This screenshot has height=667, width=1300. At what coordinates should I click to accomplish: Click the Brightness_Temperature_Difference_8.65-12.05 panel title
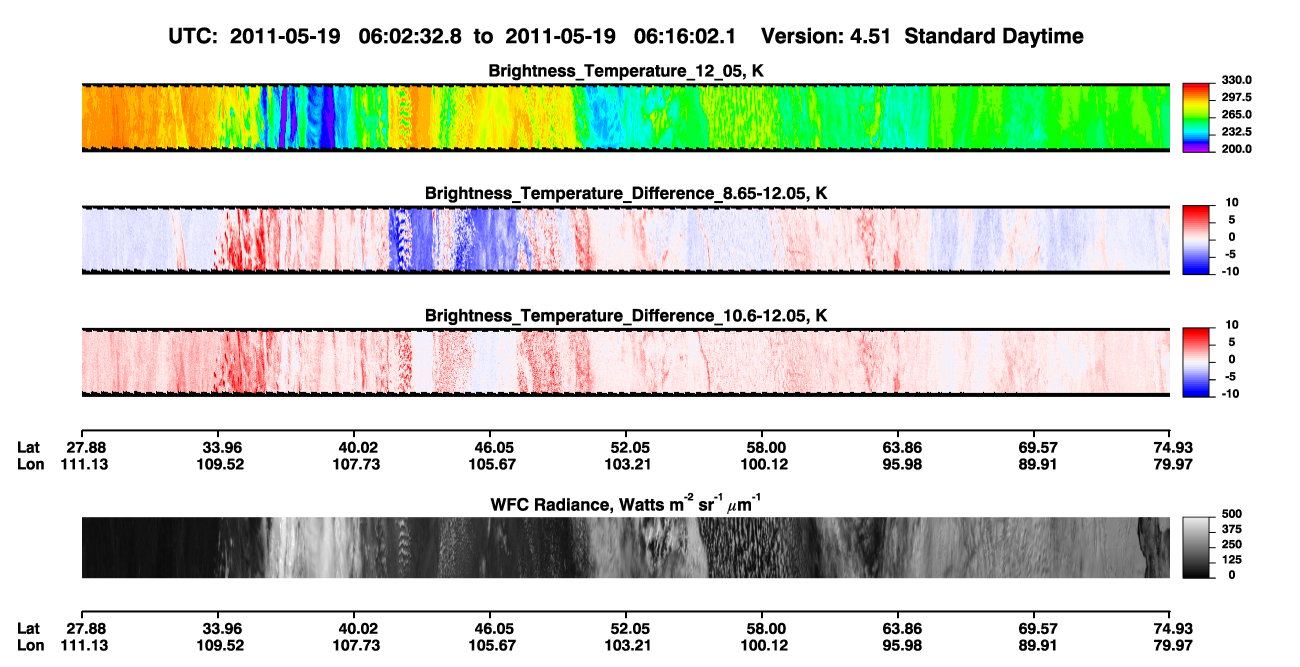[x=626, y=193]
